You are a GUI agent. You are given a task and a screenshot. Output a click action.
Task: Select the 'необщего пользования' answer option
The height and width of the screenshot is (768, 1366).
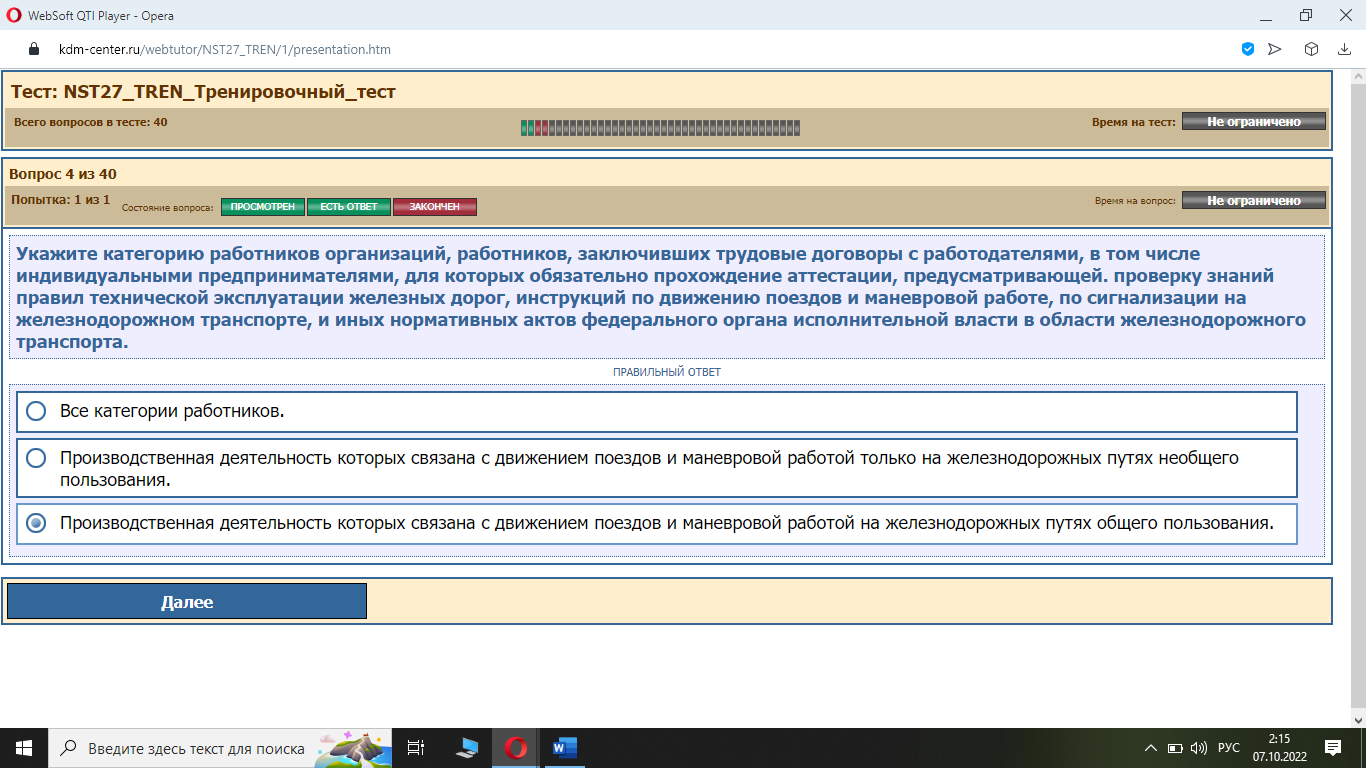coord(657,468)
